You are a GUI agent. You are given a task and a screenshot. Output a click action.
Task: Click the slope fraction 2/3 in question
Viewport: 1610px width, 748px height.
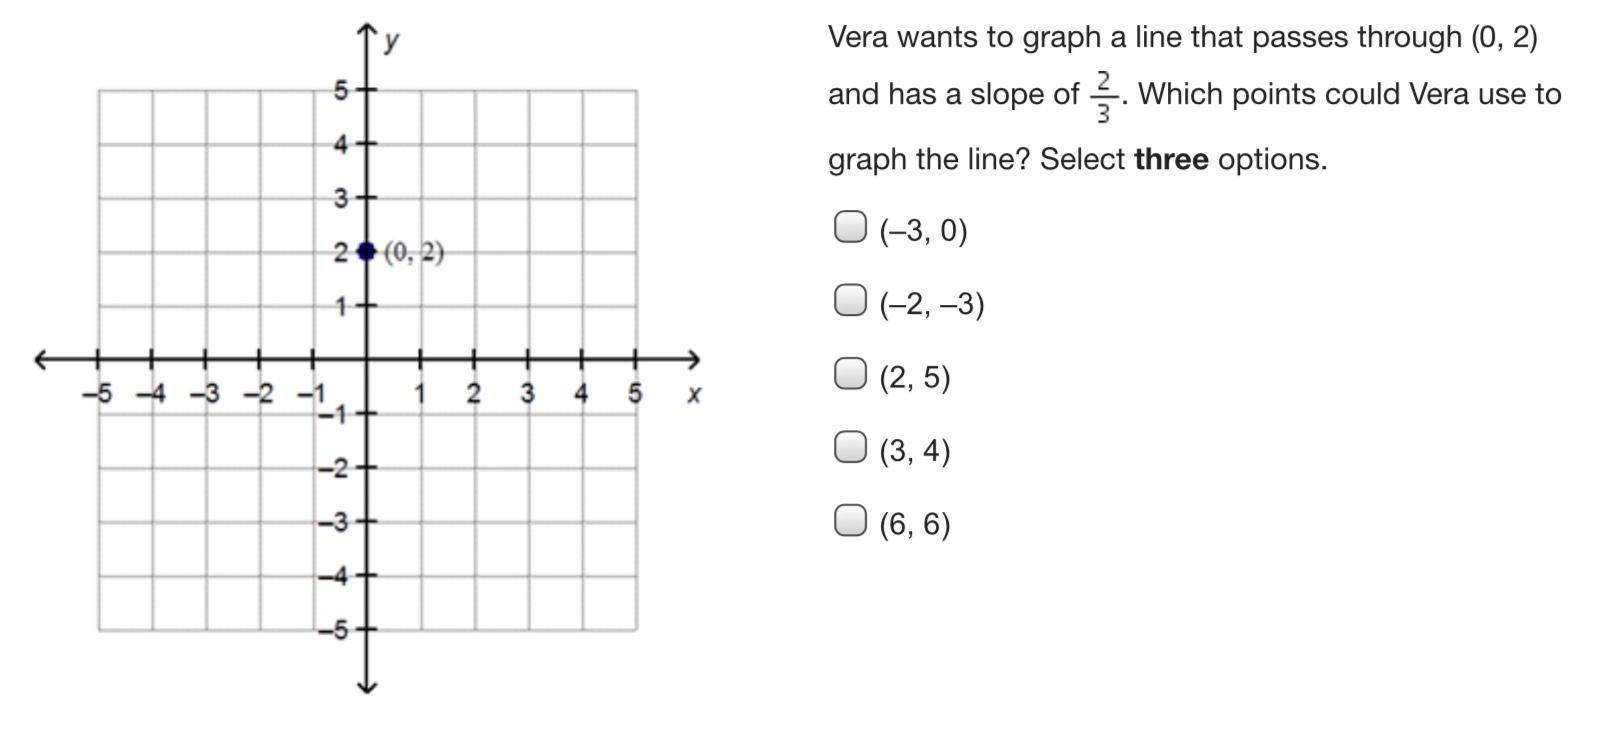click(x=1103, y=97)
